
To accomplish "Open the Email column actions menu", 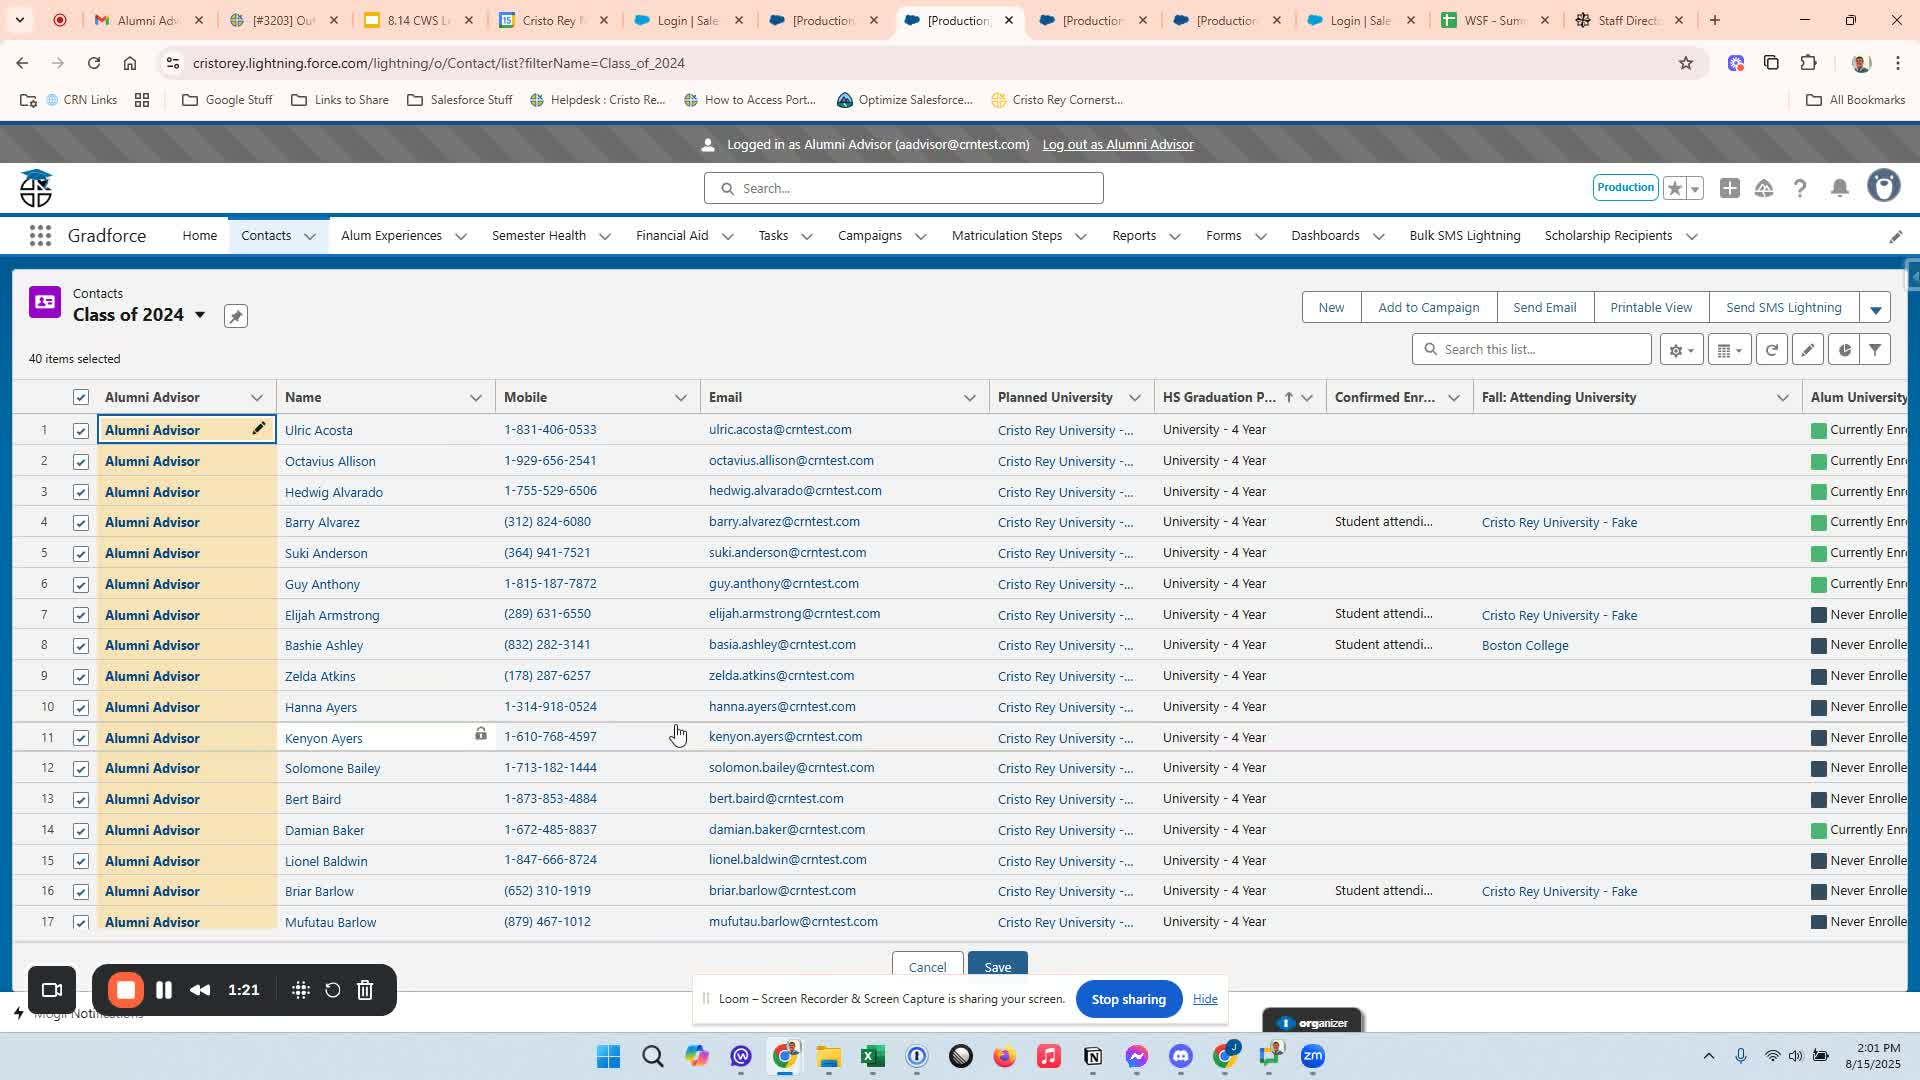I will click(x=969, y=398).
